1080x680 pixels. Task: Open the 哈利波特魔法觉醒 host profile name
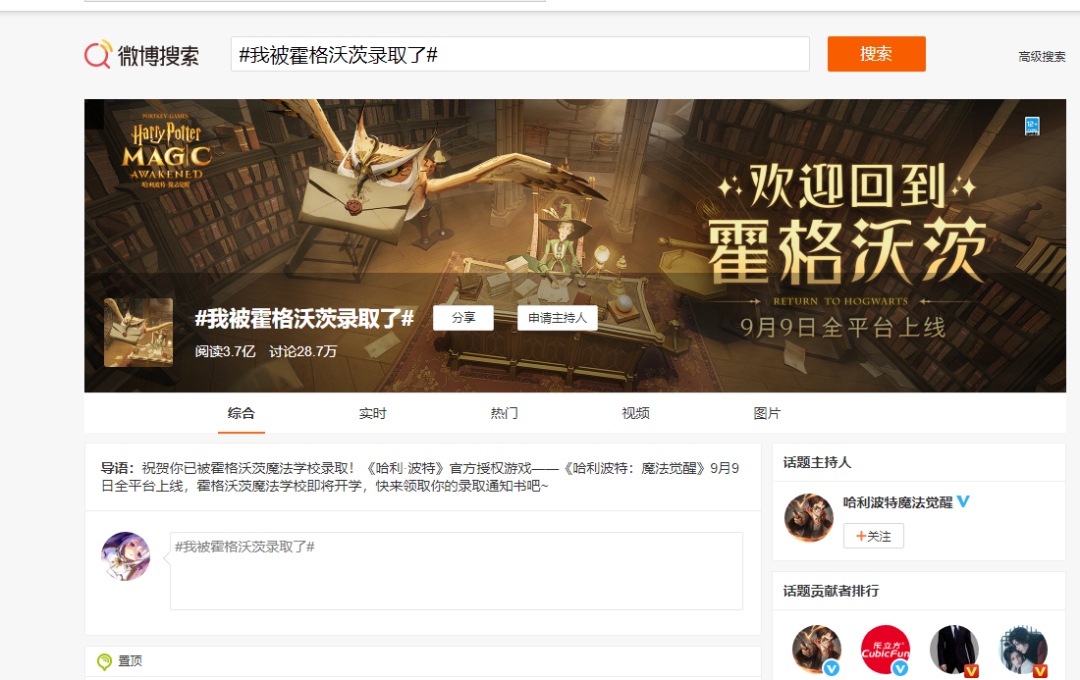click(x=897, y=502)
